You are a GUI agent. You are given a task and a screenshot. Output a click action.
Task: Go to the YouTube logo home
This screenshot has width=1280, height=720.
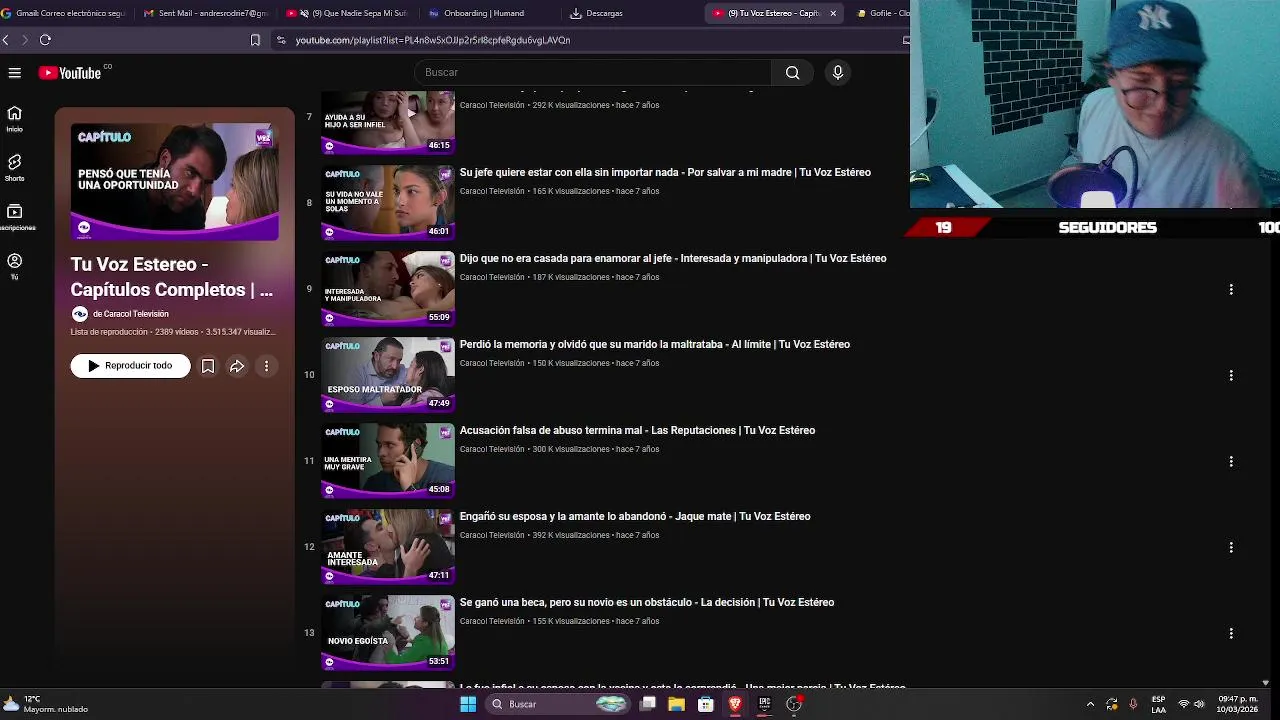tap(72, 72)
